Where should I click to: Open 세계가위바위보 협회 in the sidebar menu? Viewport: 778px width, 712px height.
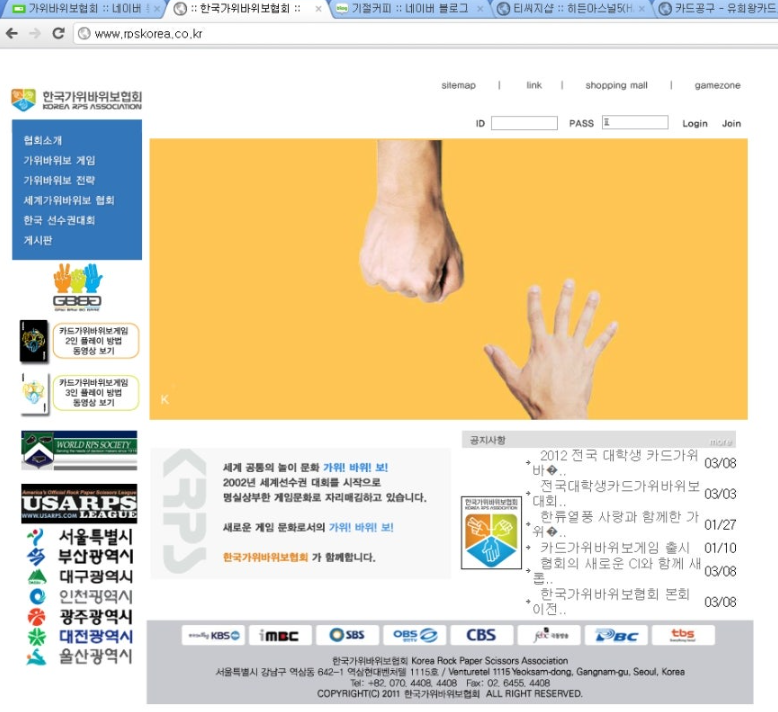click(x=69, y=200)
